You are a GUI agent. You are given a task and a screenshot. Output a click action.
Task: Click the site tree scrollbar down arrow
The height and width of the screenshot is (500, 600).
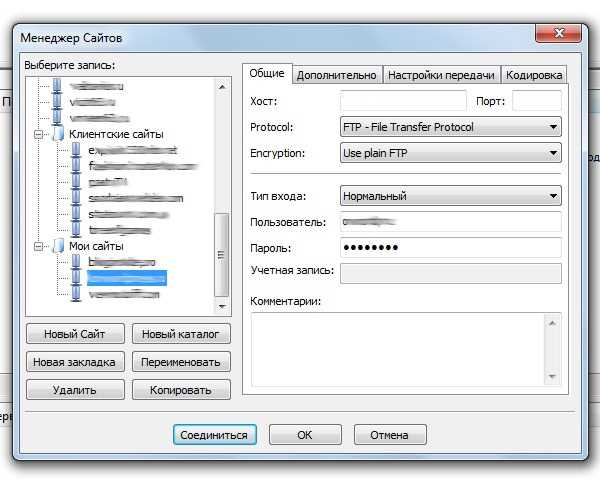pyautogui.click(x=222, y=306)
